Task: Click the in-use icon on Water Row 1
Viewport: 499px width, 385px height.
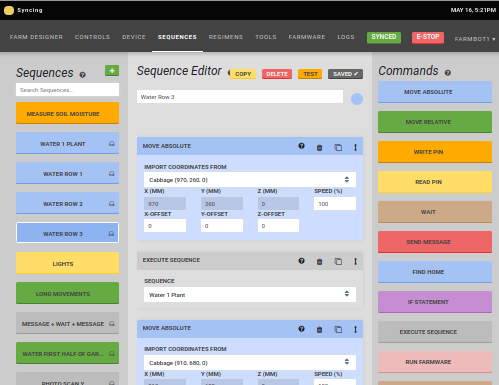Action: [112, 174]
